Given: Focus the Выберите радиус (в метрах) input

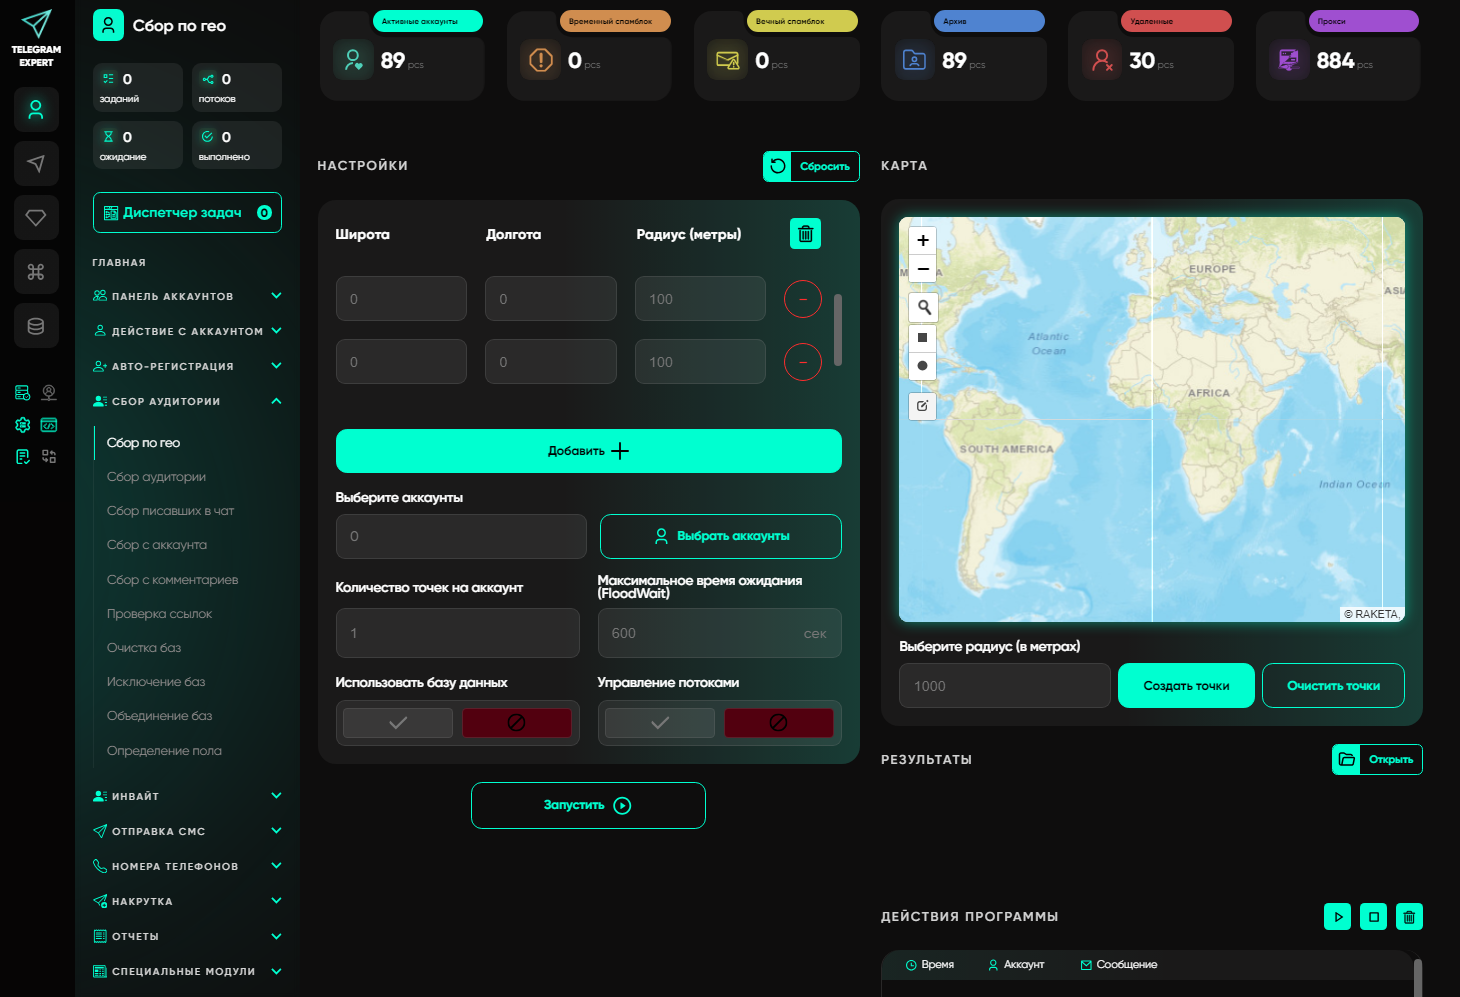Looking at the screenshot, I should tap(1005, 686).
